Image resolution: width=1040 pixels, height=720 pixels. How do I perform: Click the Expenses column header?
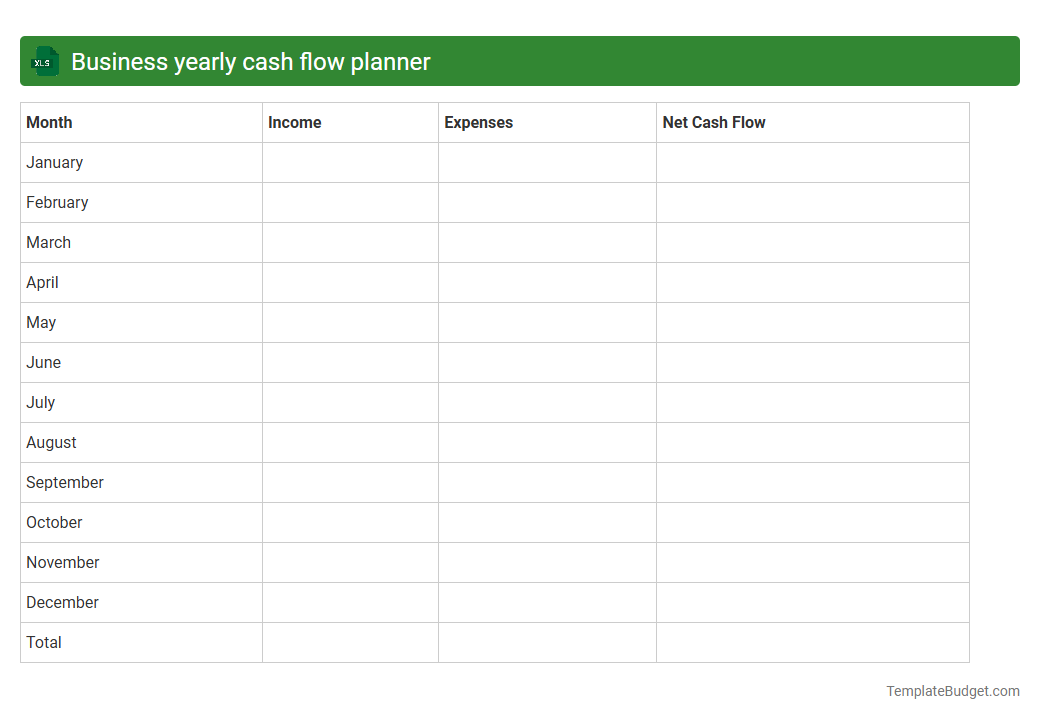click(x=478, y=122)
